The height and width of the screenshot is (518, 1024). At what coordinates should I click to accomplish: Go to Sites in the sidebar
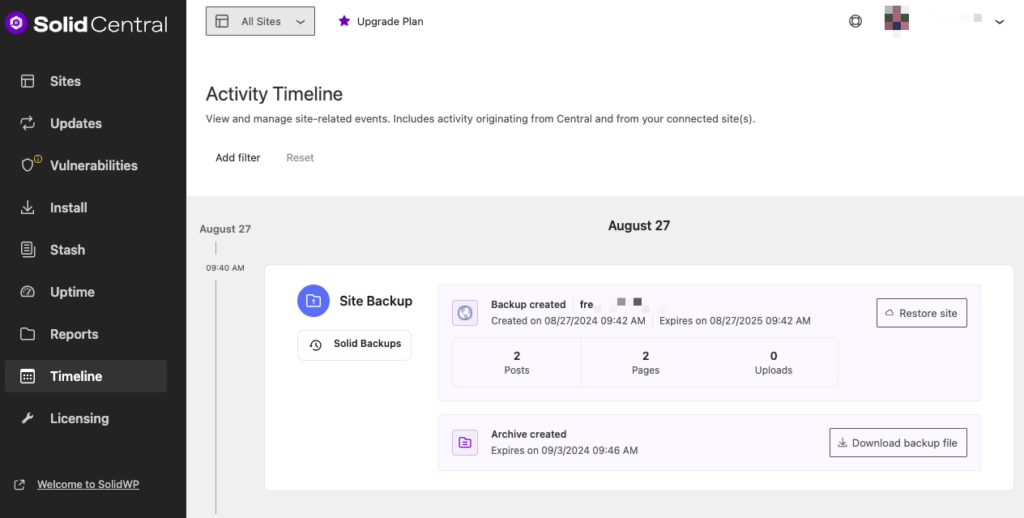65,81
